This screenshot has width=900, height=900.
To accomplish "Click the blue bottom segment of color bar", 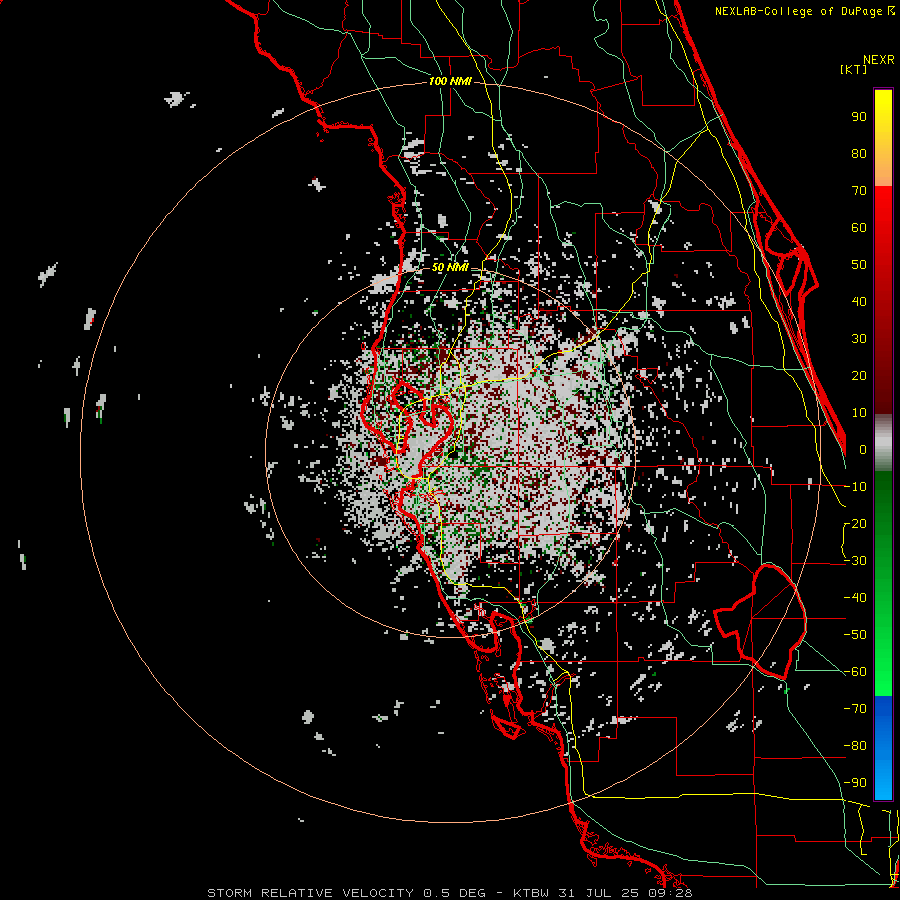I will [883, 747].
